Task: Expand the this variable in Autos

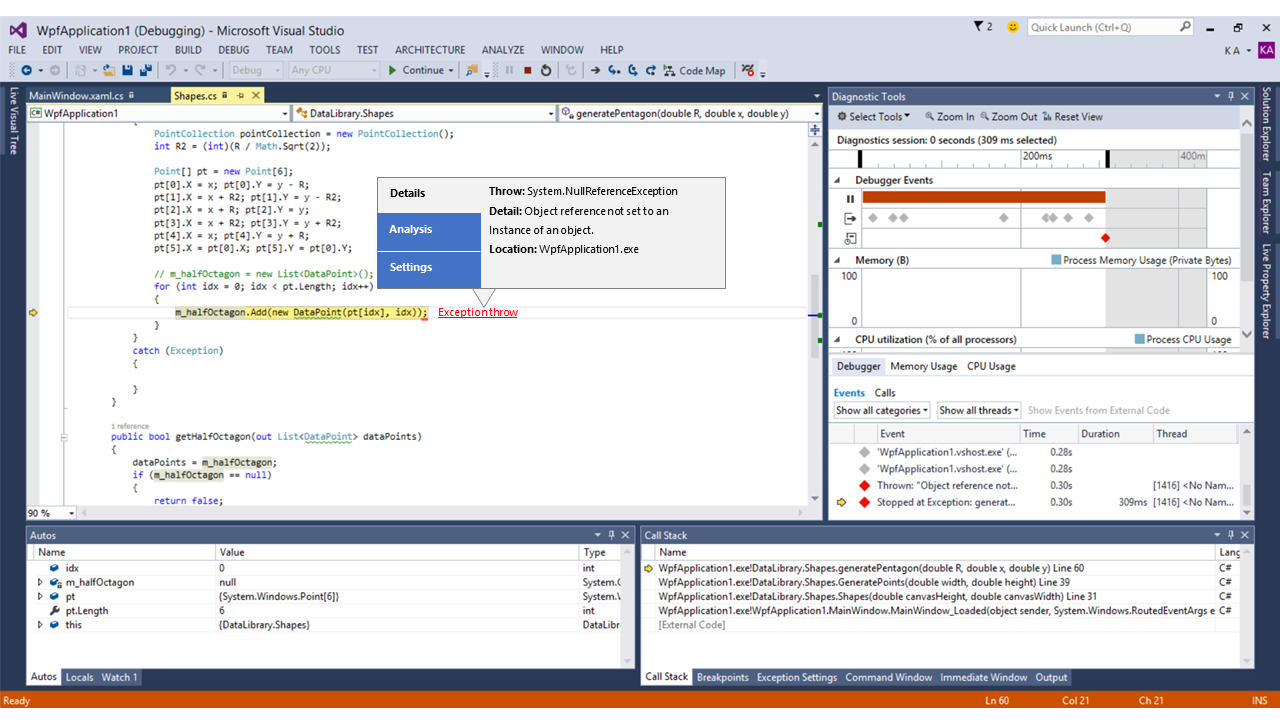Action: pyautogui.click(x=40, y=624)
